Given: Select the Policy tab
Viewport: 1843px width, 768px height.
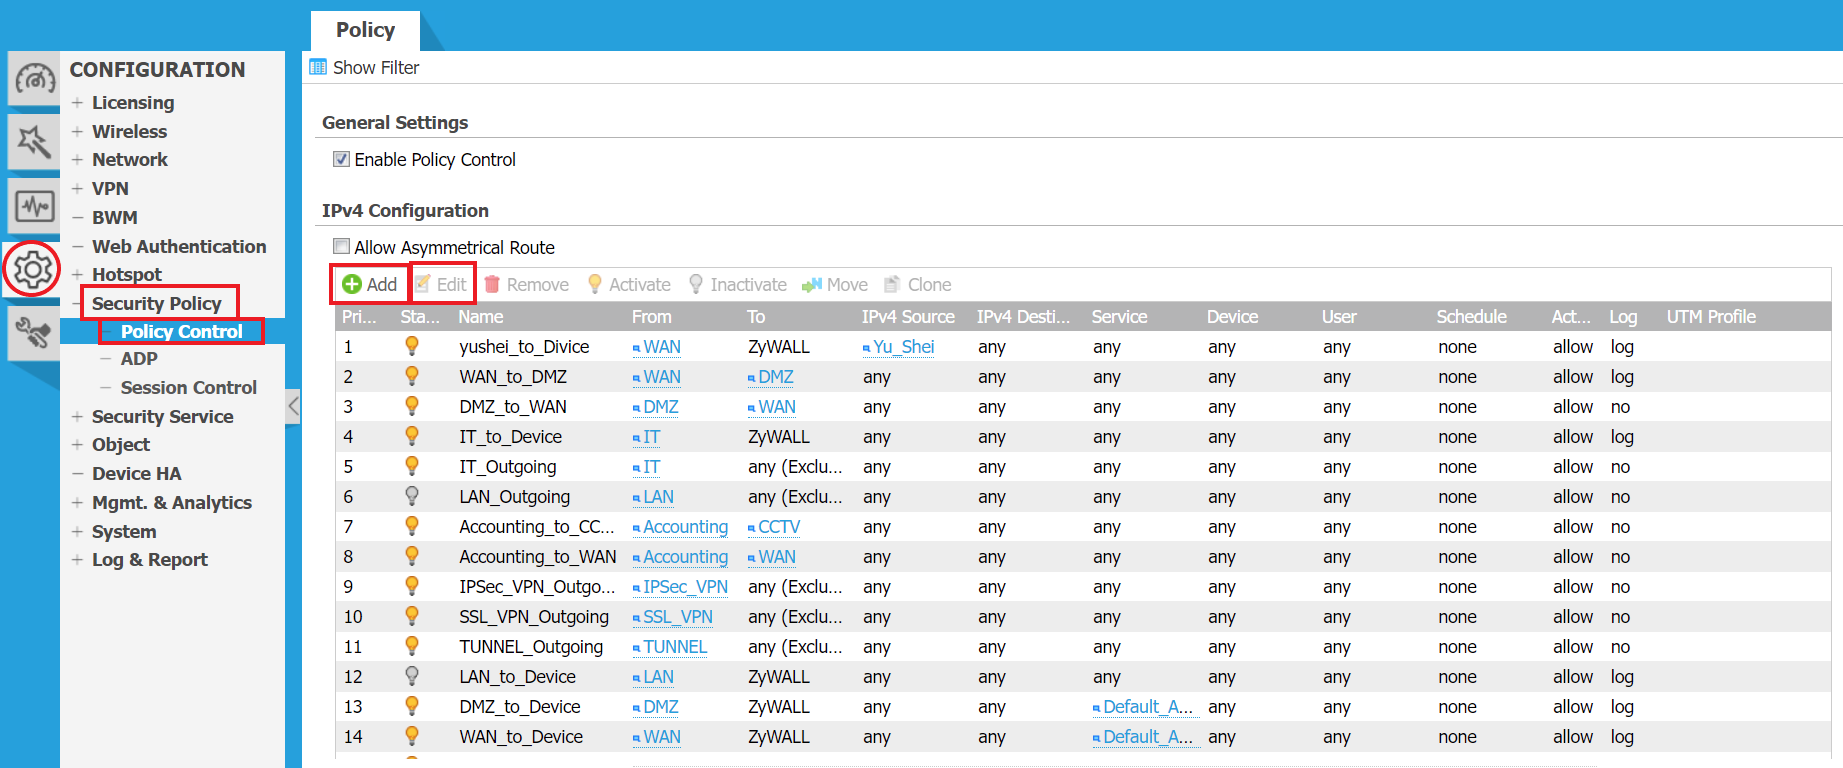Looking at the screenshot, I should pyautogui.click(x=365, y=30).
